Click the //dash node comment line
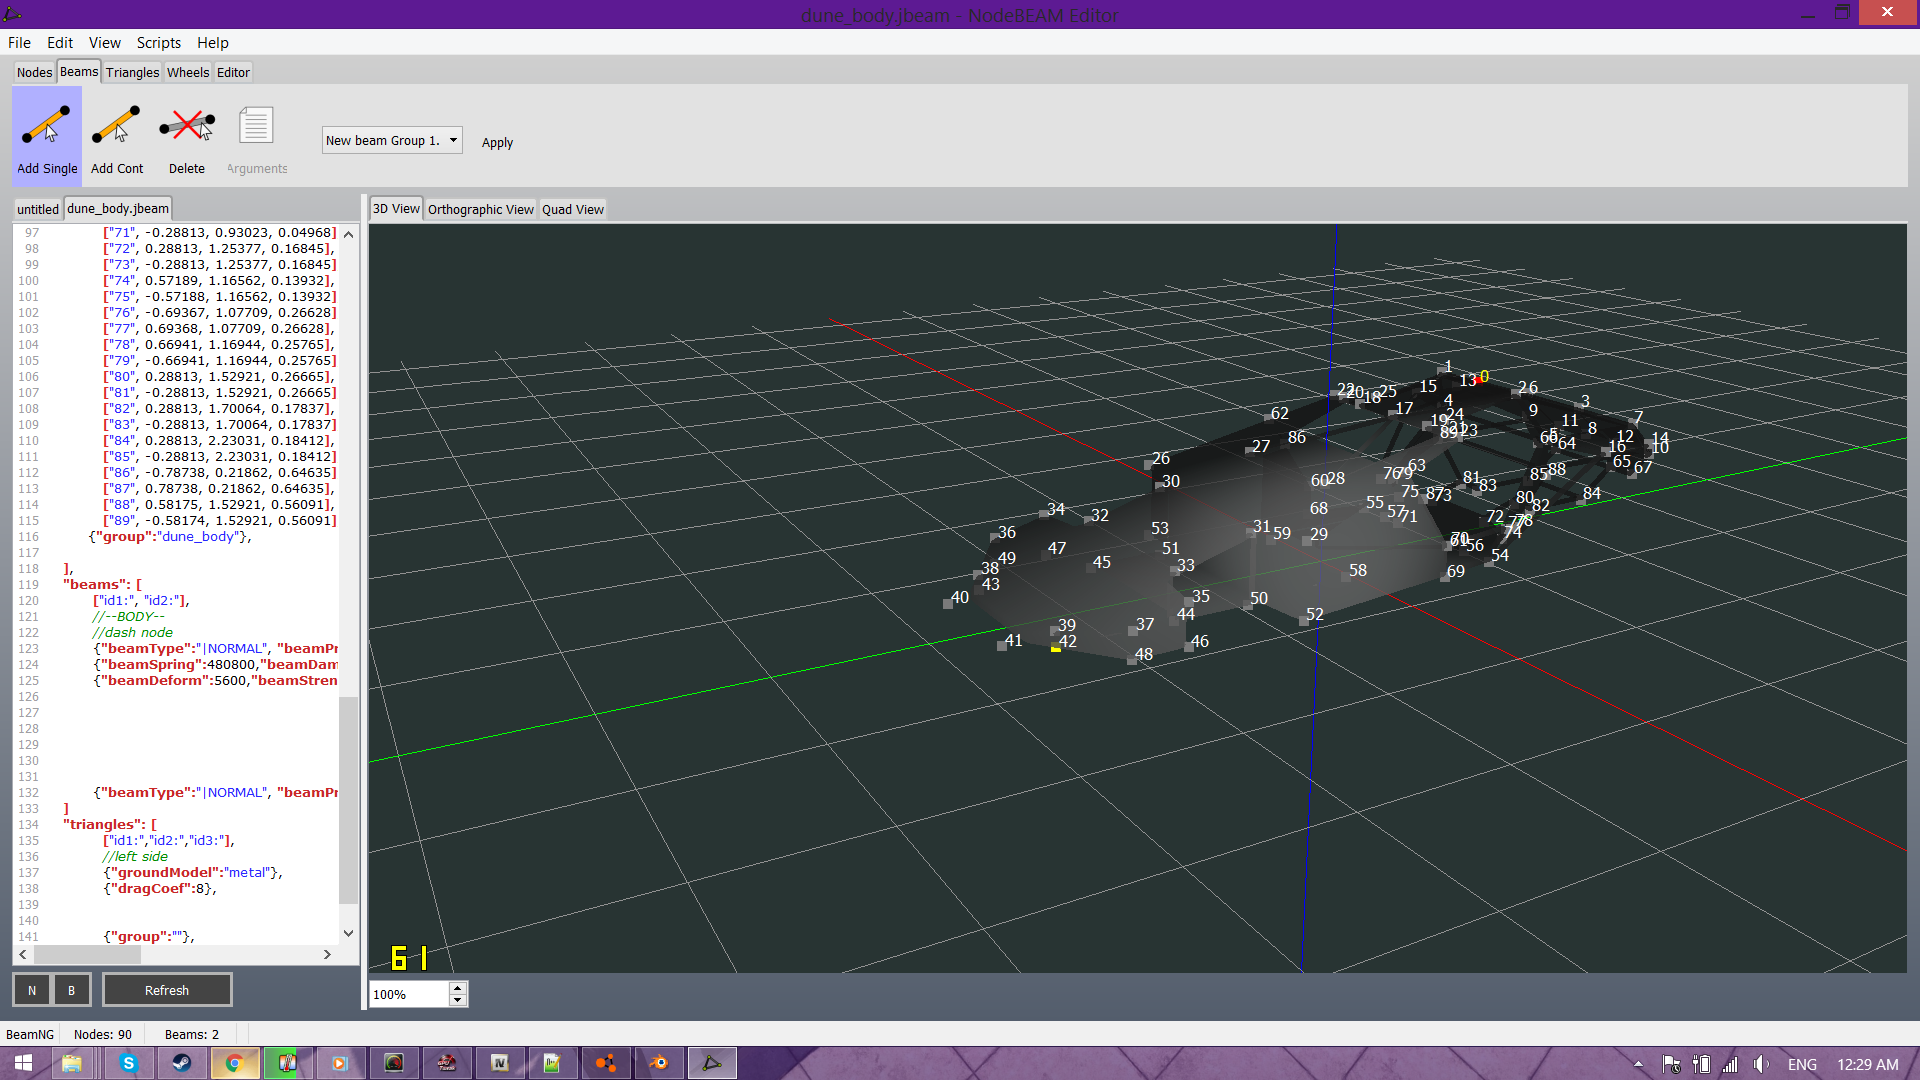 click(x=132, y=632)
